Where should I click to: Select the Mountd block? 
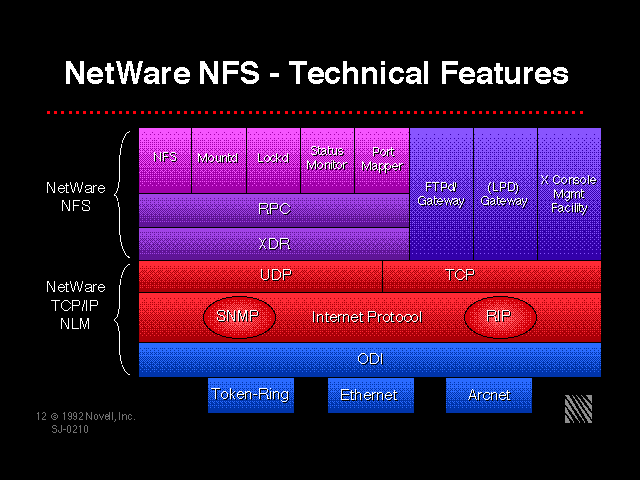coord(219,160)
